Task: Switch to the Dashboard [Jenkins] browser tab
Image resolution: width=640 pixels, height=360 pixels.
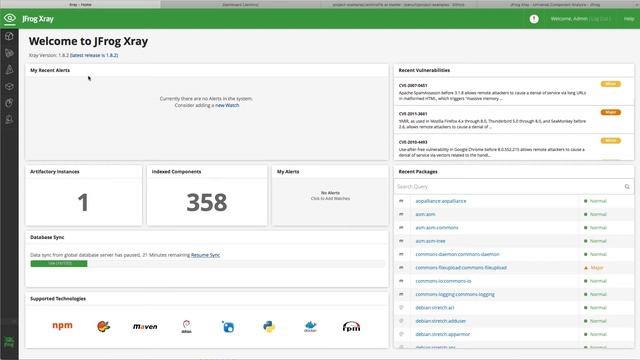Action: 240,4
